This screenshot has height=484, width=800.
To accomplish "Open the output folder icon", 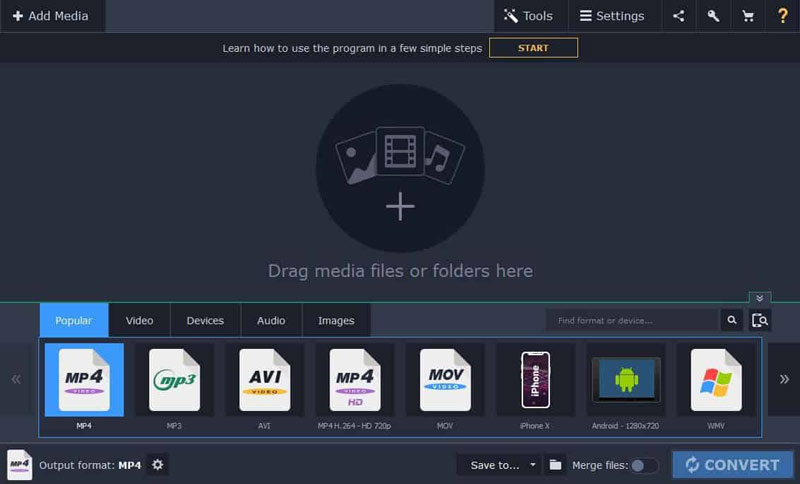I will click(555, 465).
